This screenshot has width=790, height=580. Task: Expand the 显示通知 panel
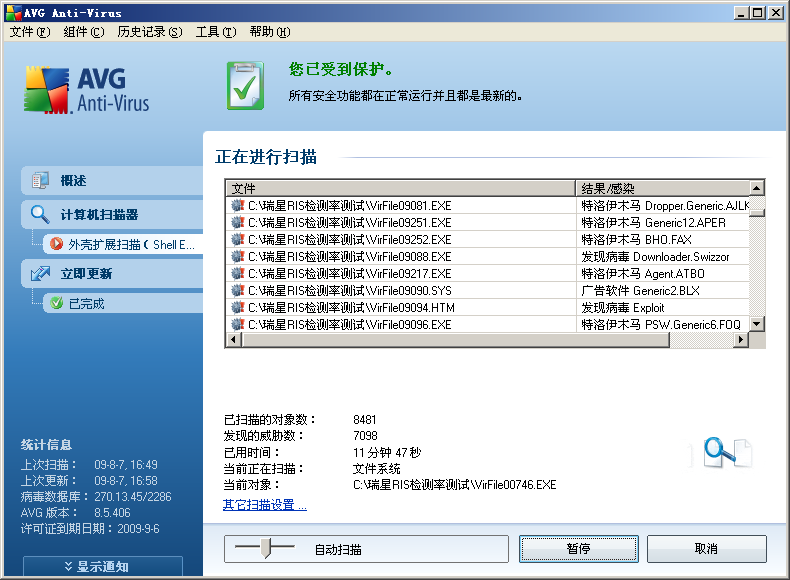coord(103,566)
